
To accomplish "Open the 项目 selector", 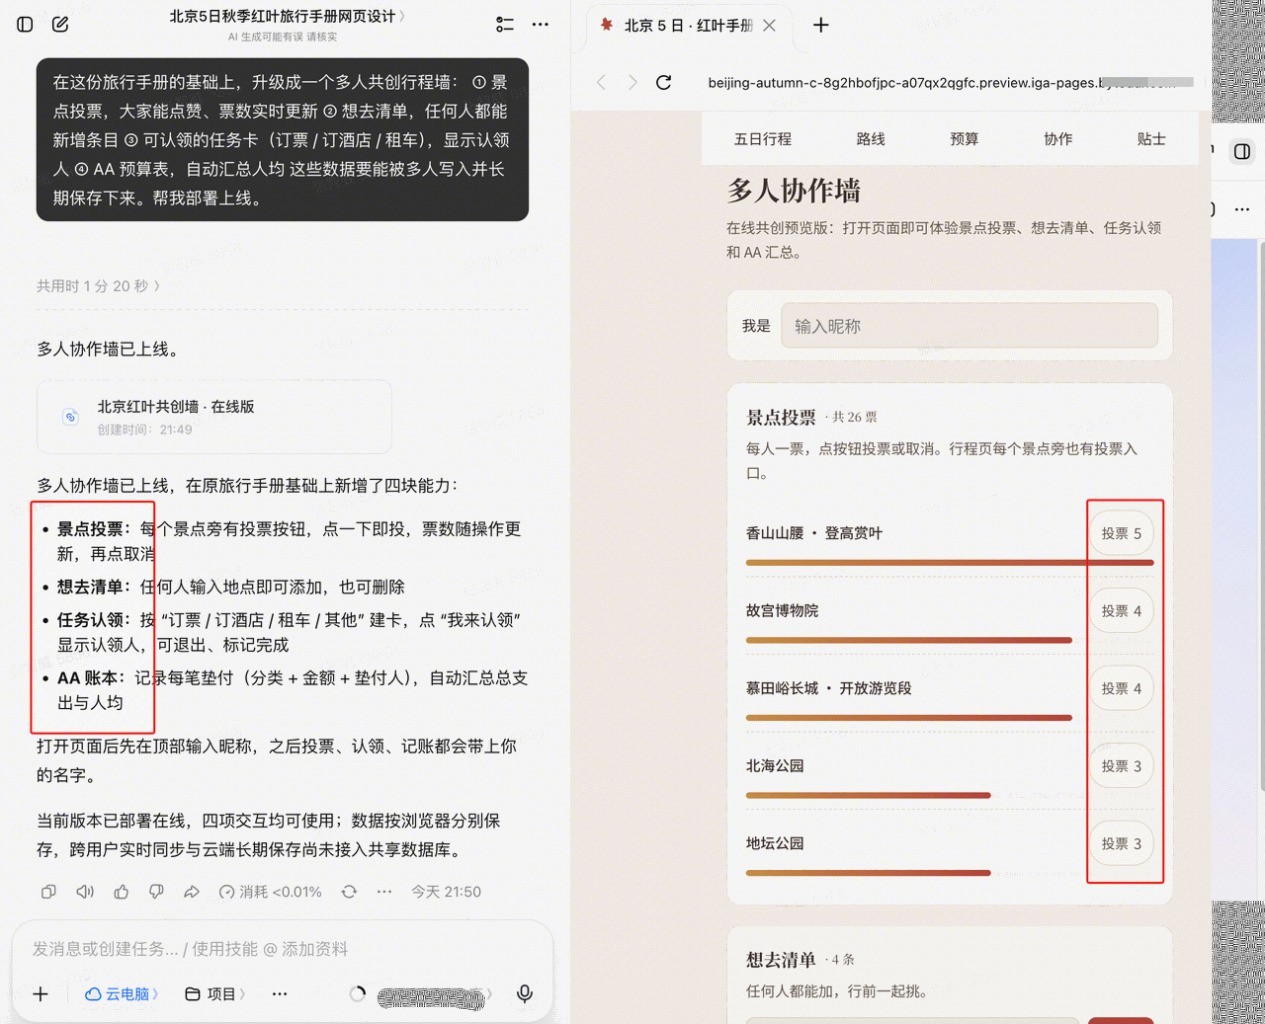I will tap(214, 993).
